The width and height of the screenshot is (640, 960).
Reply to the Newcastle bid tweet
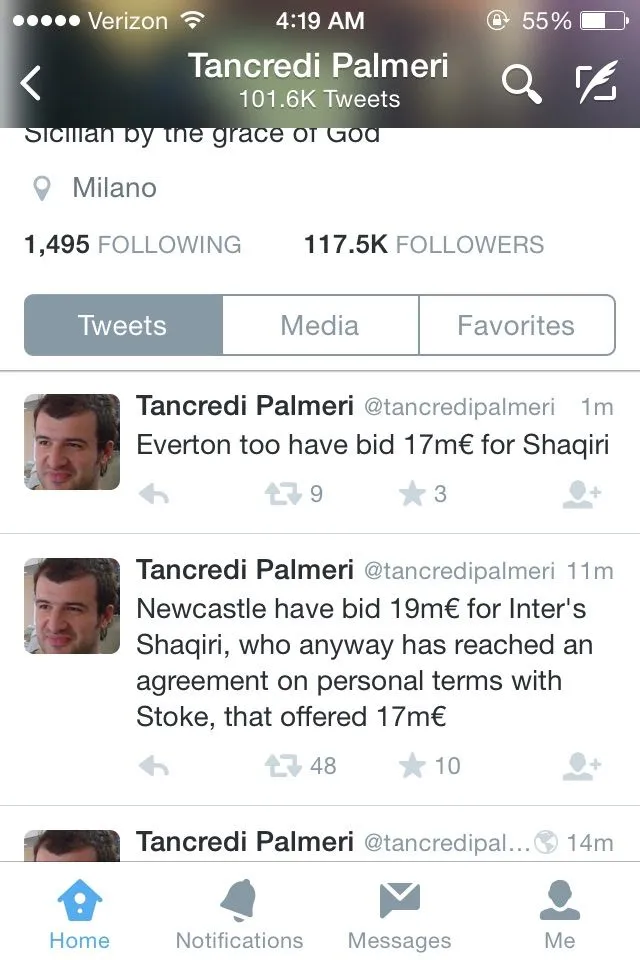(x=153, y=766)
